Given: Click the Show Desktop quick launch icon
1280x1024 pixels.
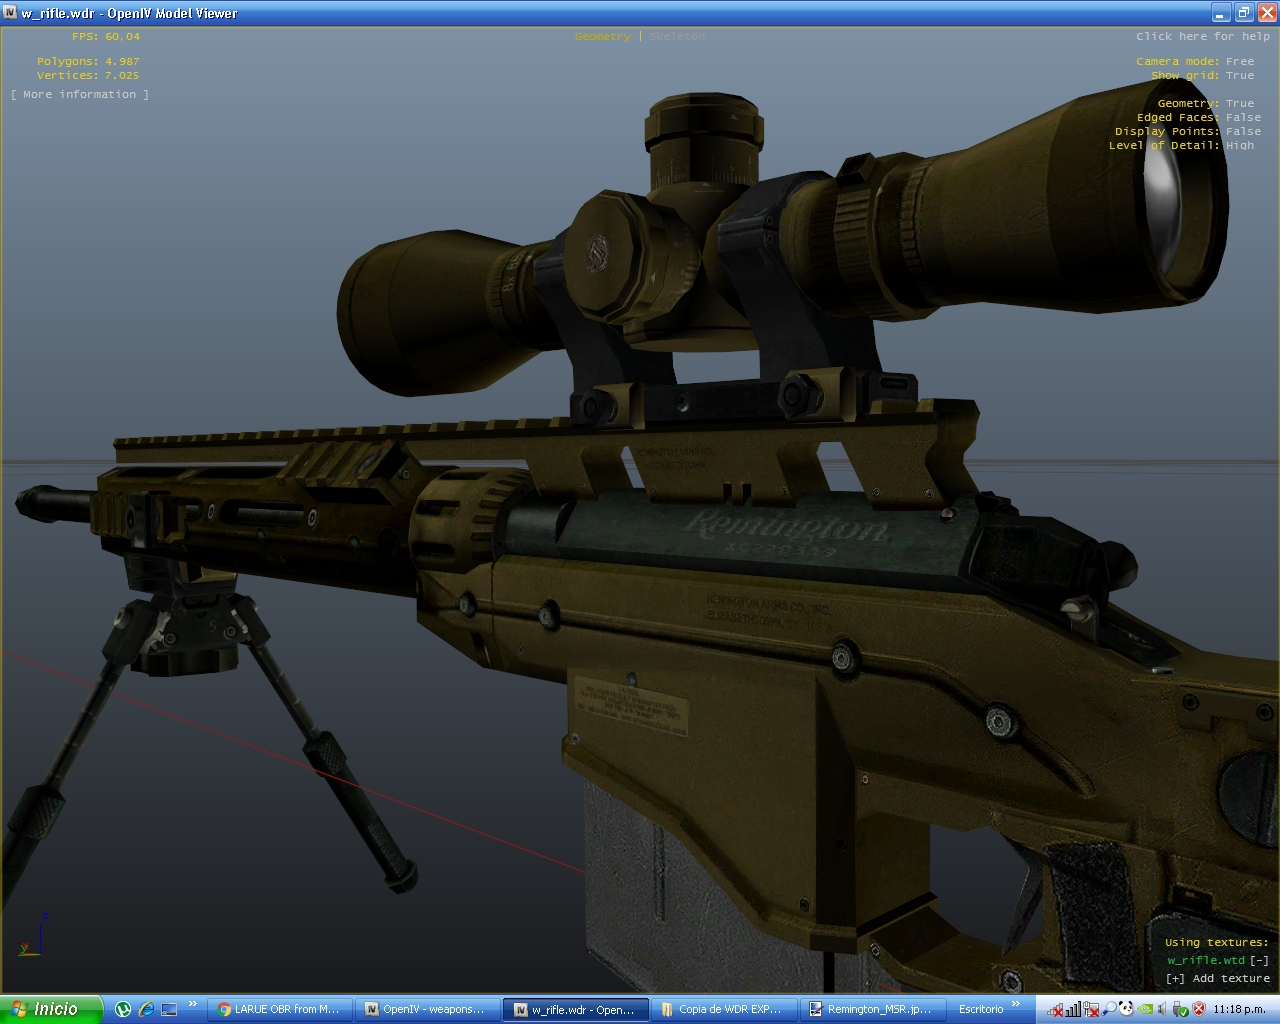Looking at the screenshot, I should point(169,1009).
